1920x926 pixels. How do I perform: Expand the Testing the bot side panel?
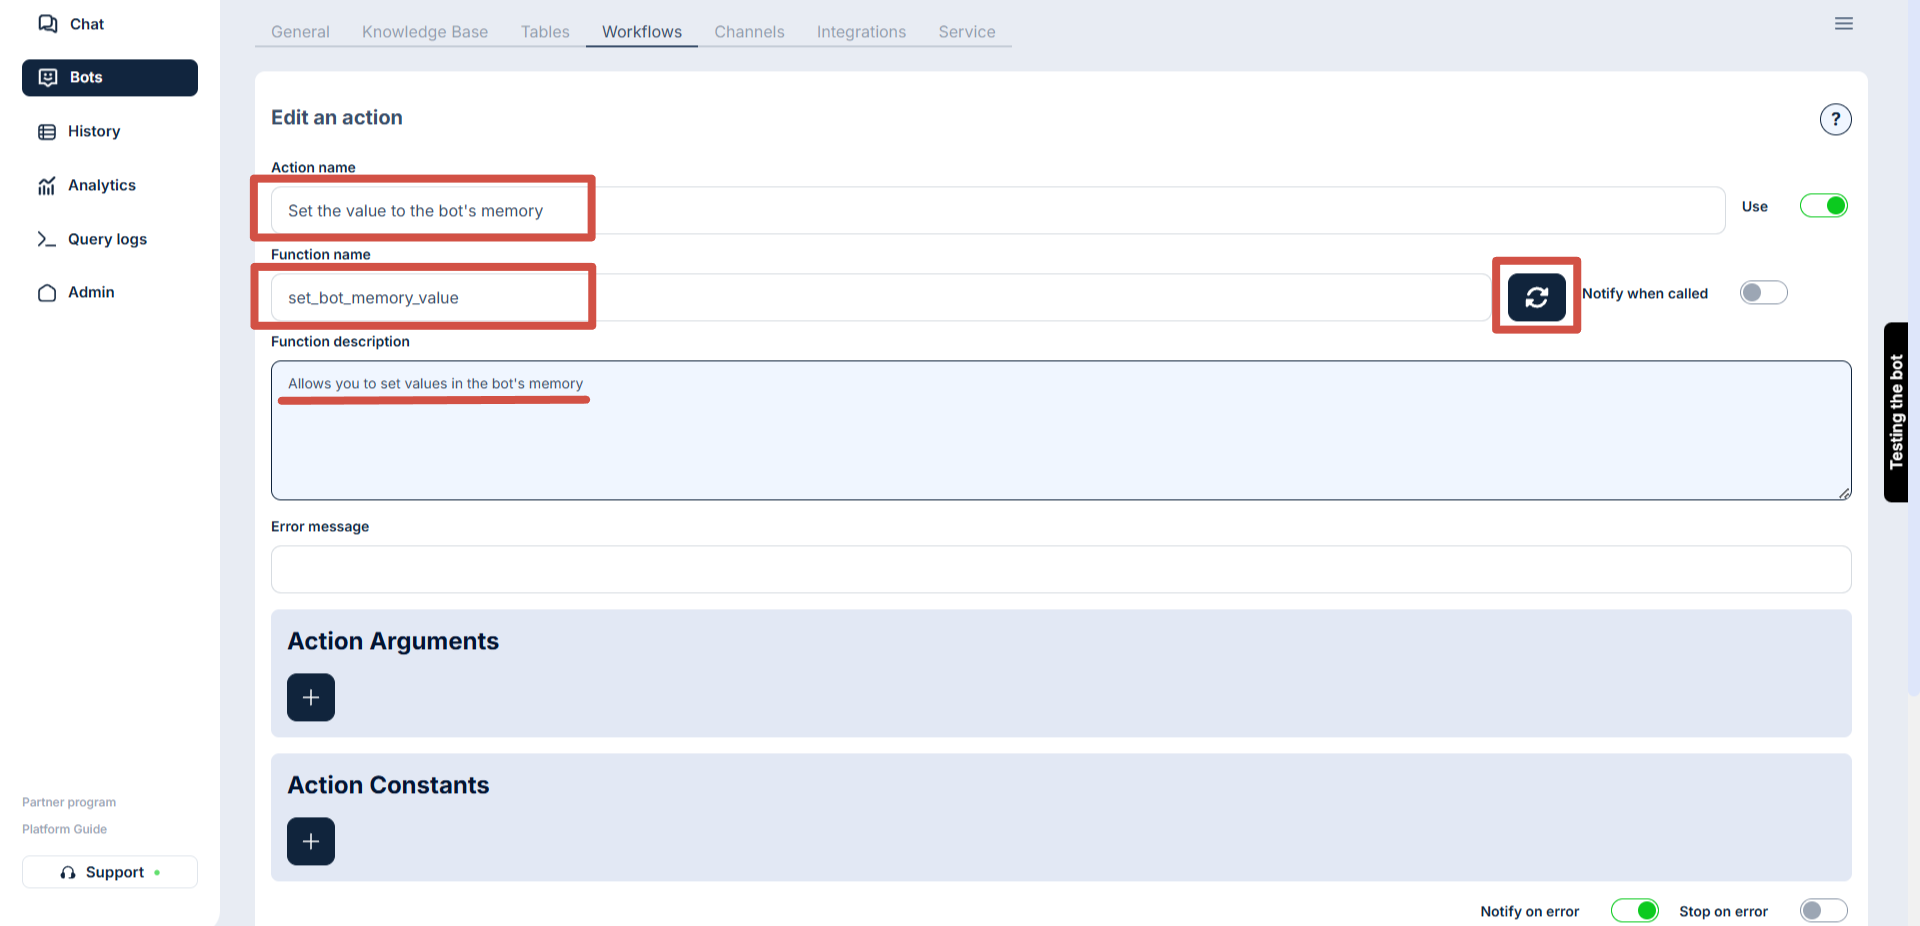pos(1896,412)
